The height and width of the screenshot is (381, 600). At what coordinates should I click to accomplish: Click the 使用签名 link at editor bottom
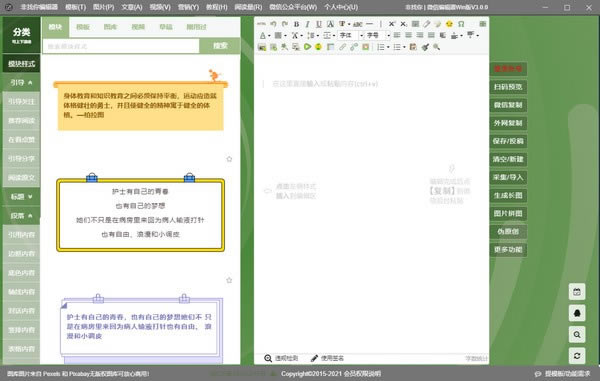[x=327, y=358]
